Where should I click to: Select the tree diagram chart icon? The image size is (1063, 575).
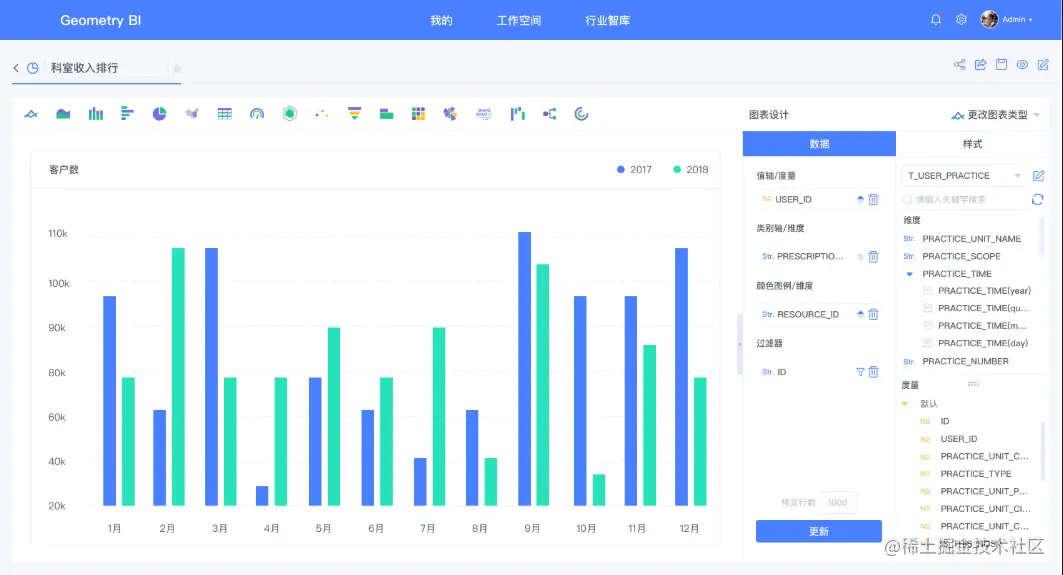[550, 114]
